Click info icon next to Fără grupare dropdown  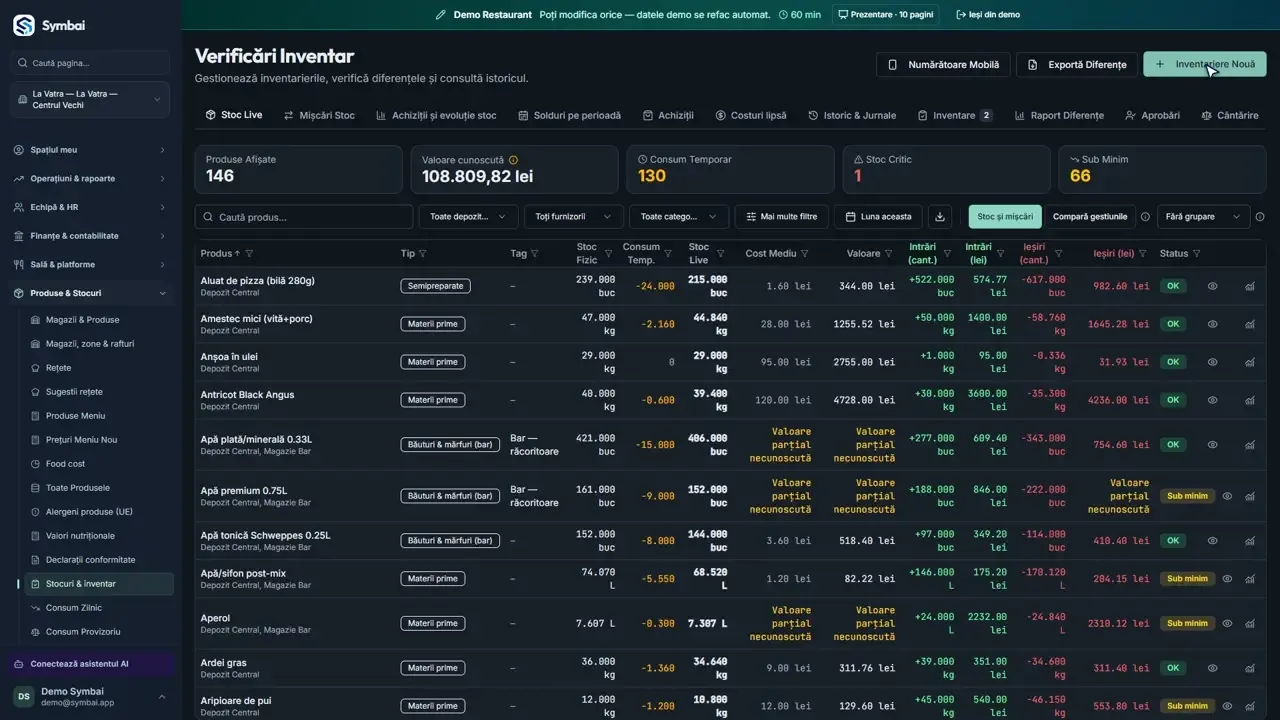click(1259, 217)
